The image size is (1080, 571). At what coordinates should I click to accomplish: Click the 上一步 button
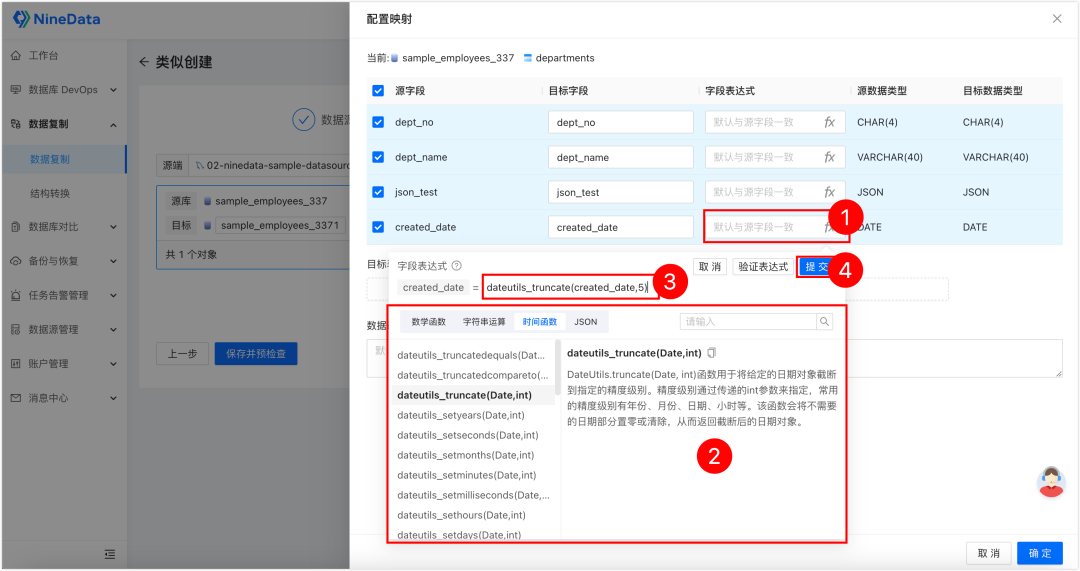183,353
